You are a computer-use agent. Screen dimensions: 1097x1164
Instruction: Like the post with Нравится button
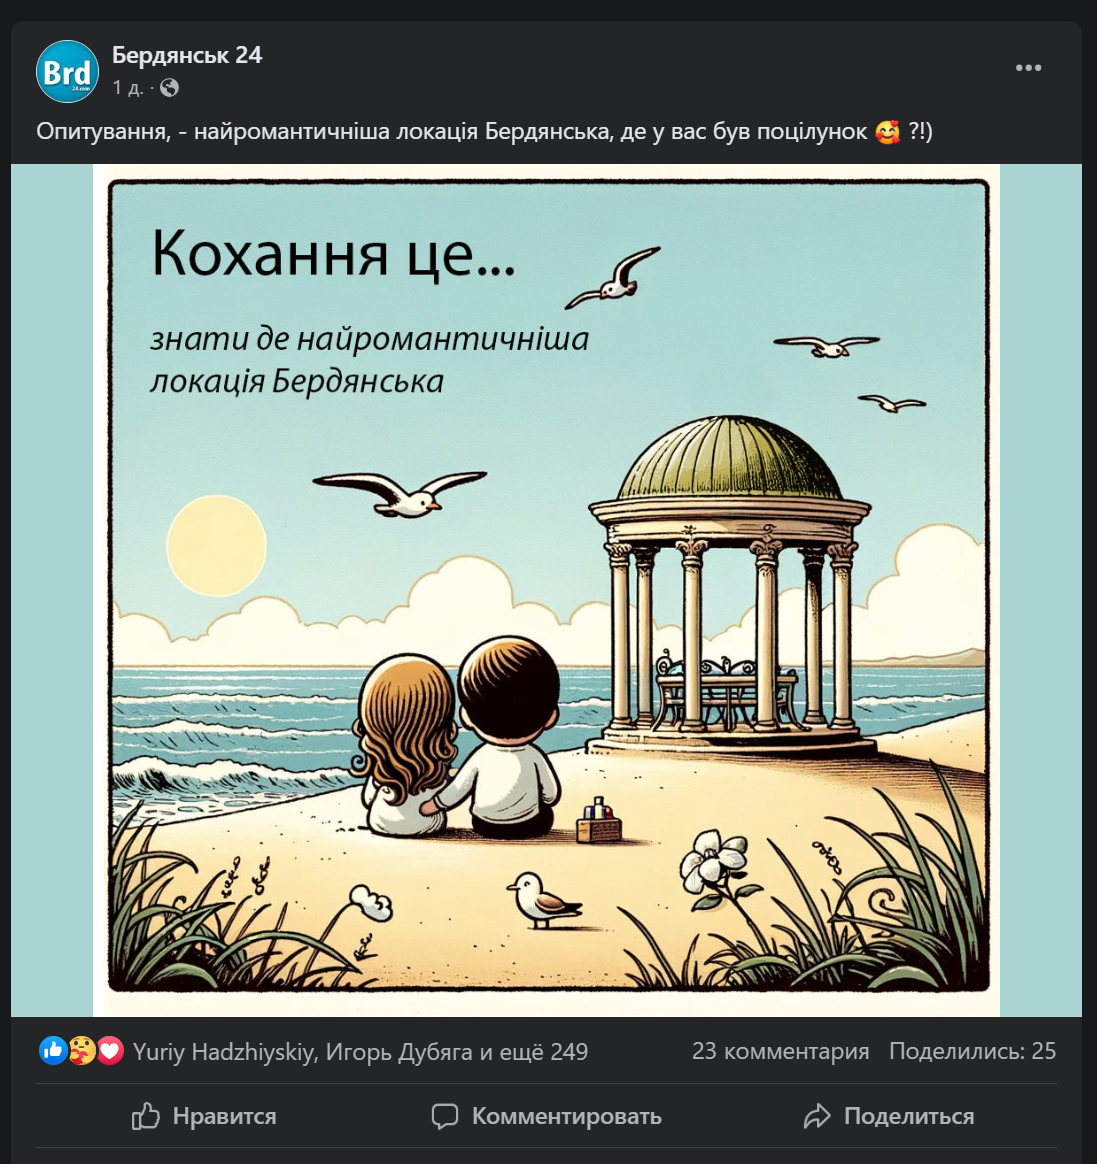(203, 1116)
